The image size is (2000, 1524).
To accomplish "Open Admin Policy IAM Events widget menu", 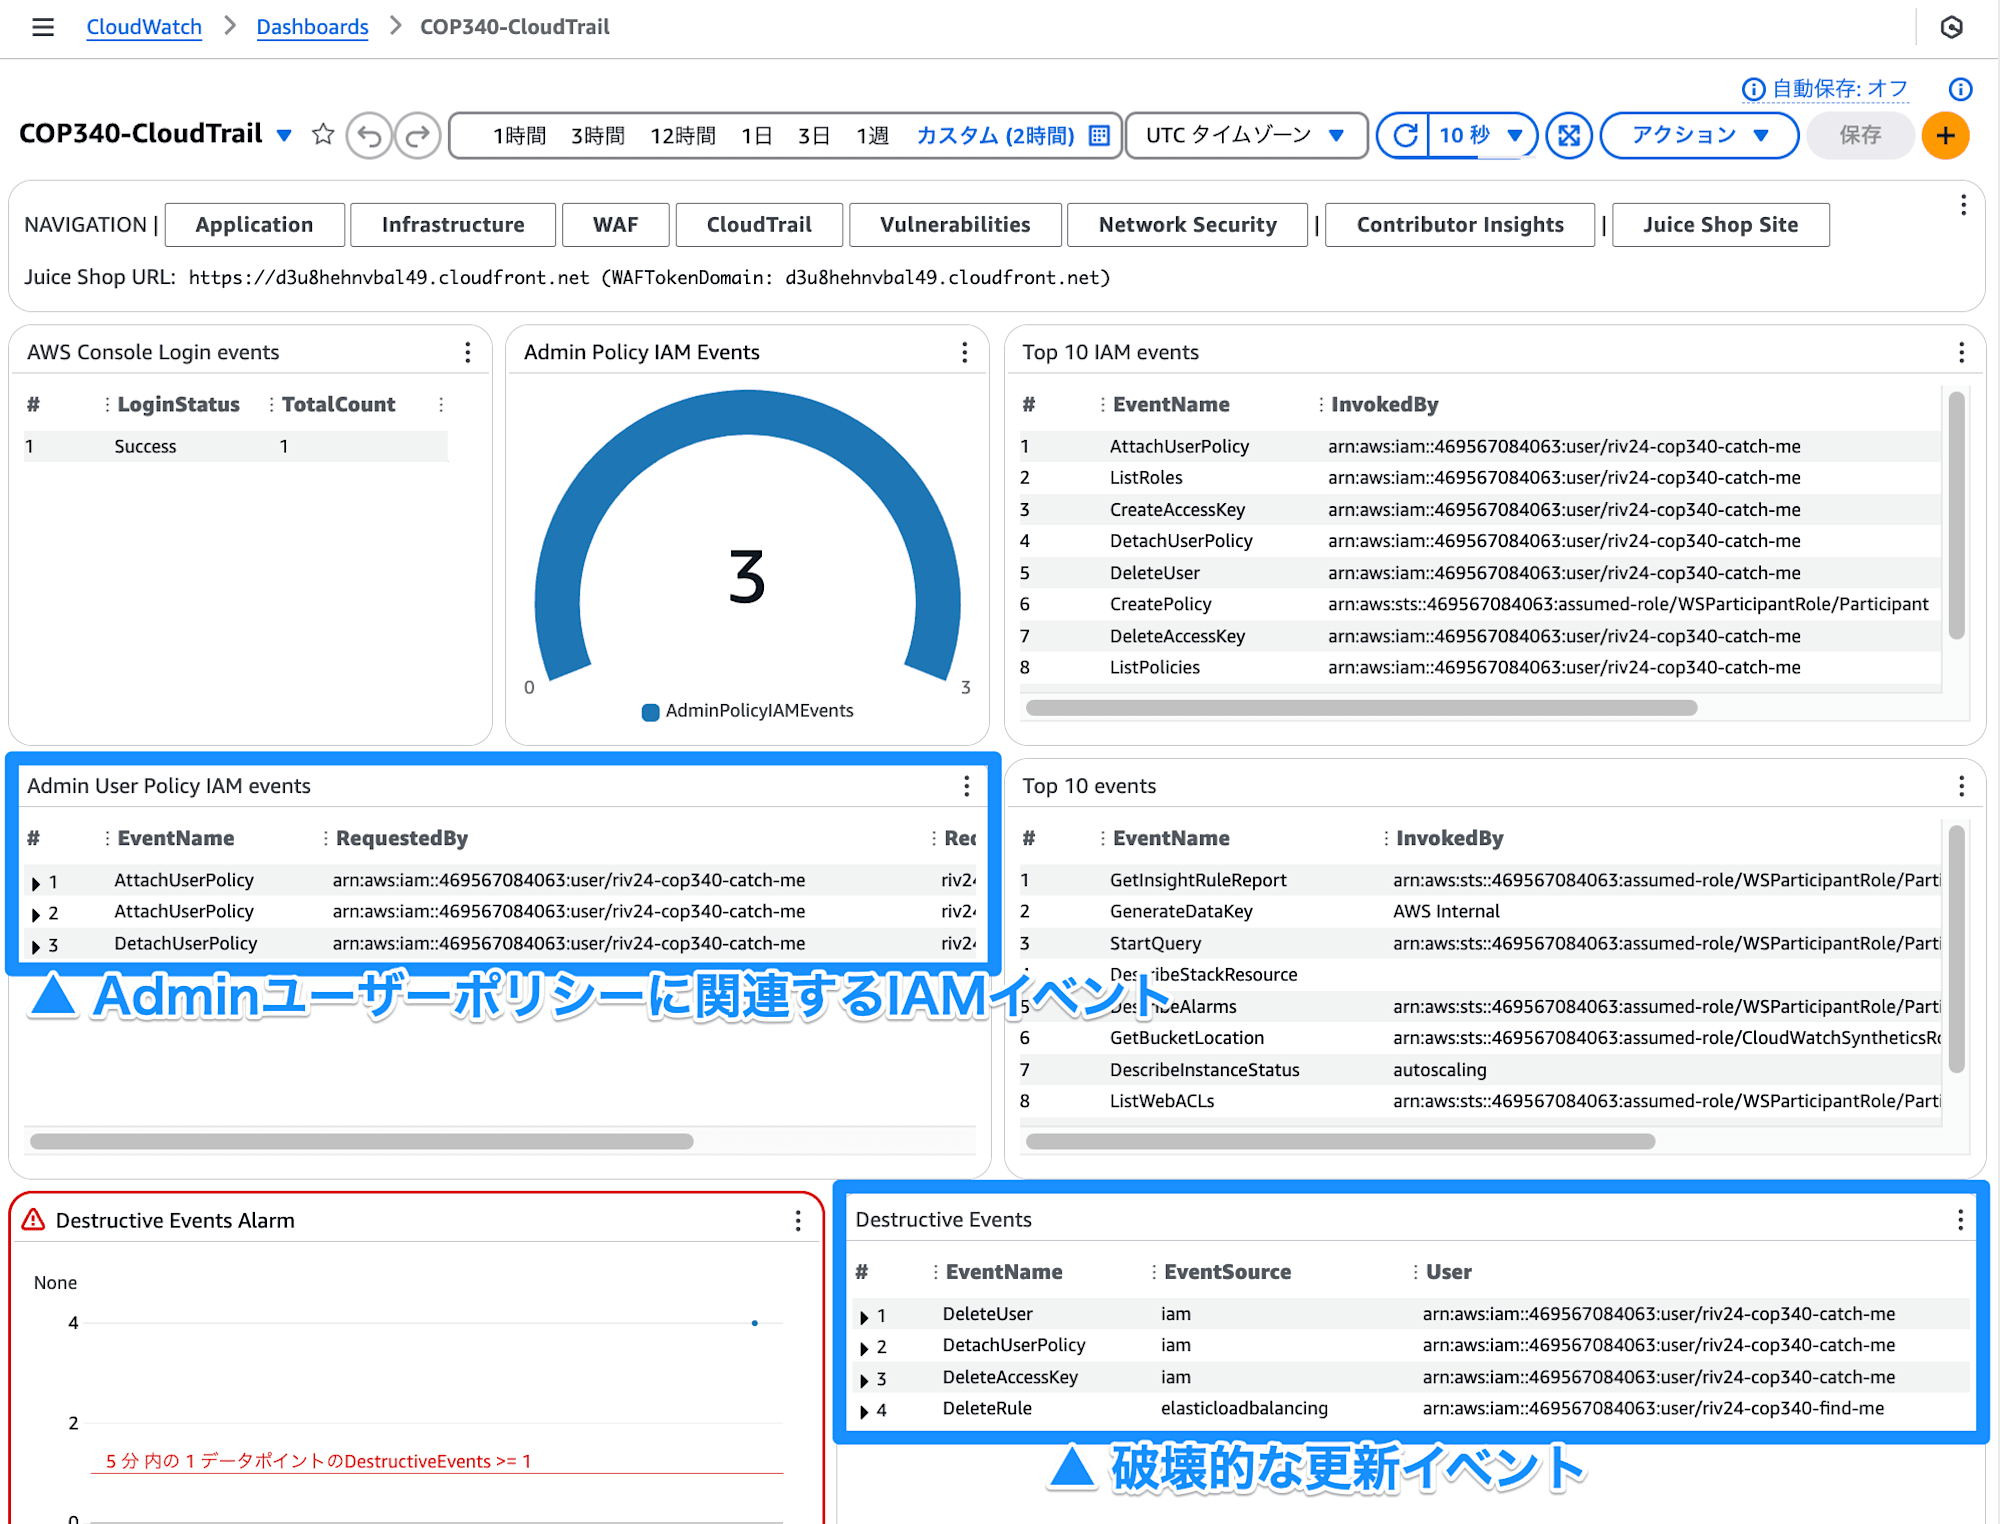I will pos(964,352).
